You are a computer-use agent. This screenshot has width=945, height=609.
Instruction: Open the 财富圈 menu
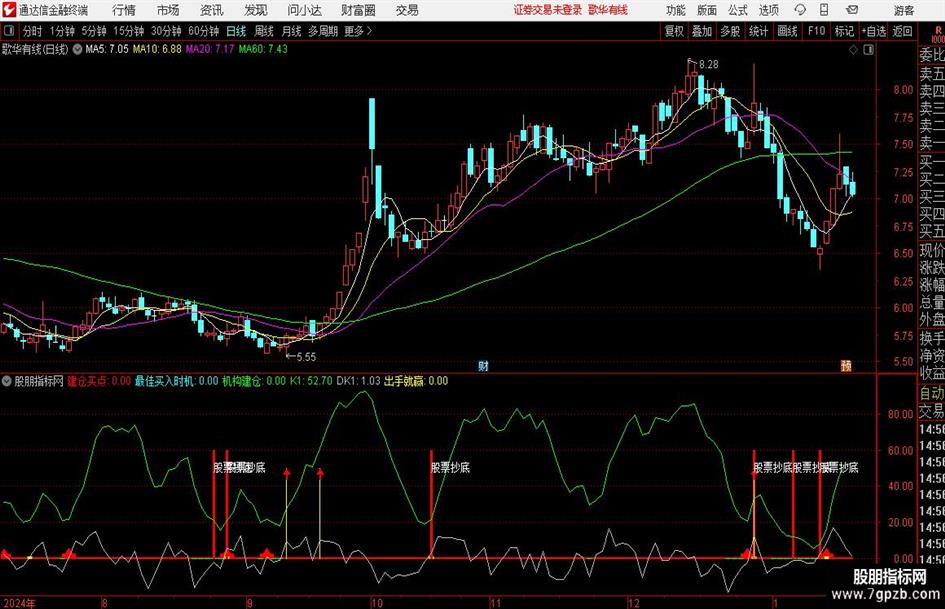pos(358,10)
